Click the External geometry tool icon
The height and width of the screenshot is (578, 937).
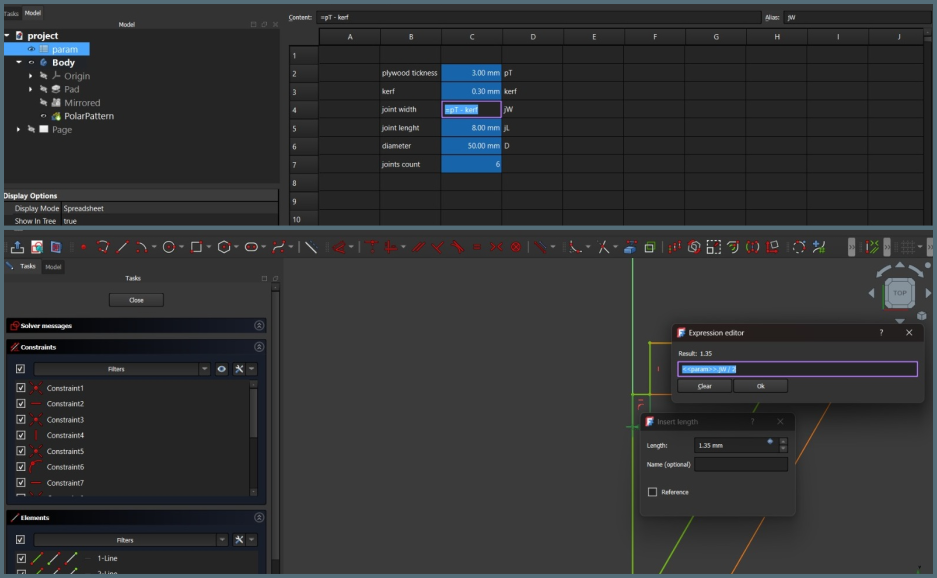pos(630,247)
